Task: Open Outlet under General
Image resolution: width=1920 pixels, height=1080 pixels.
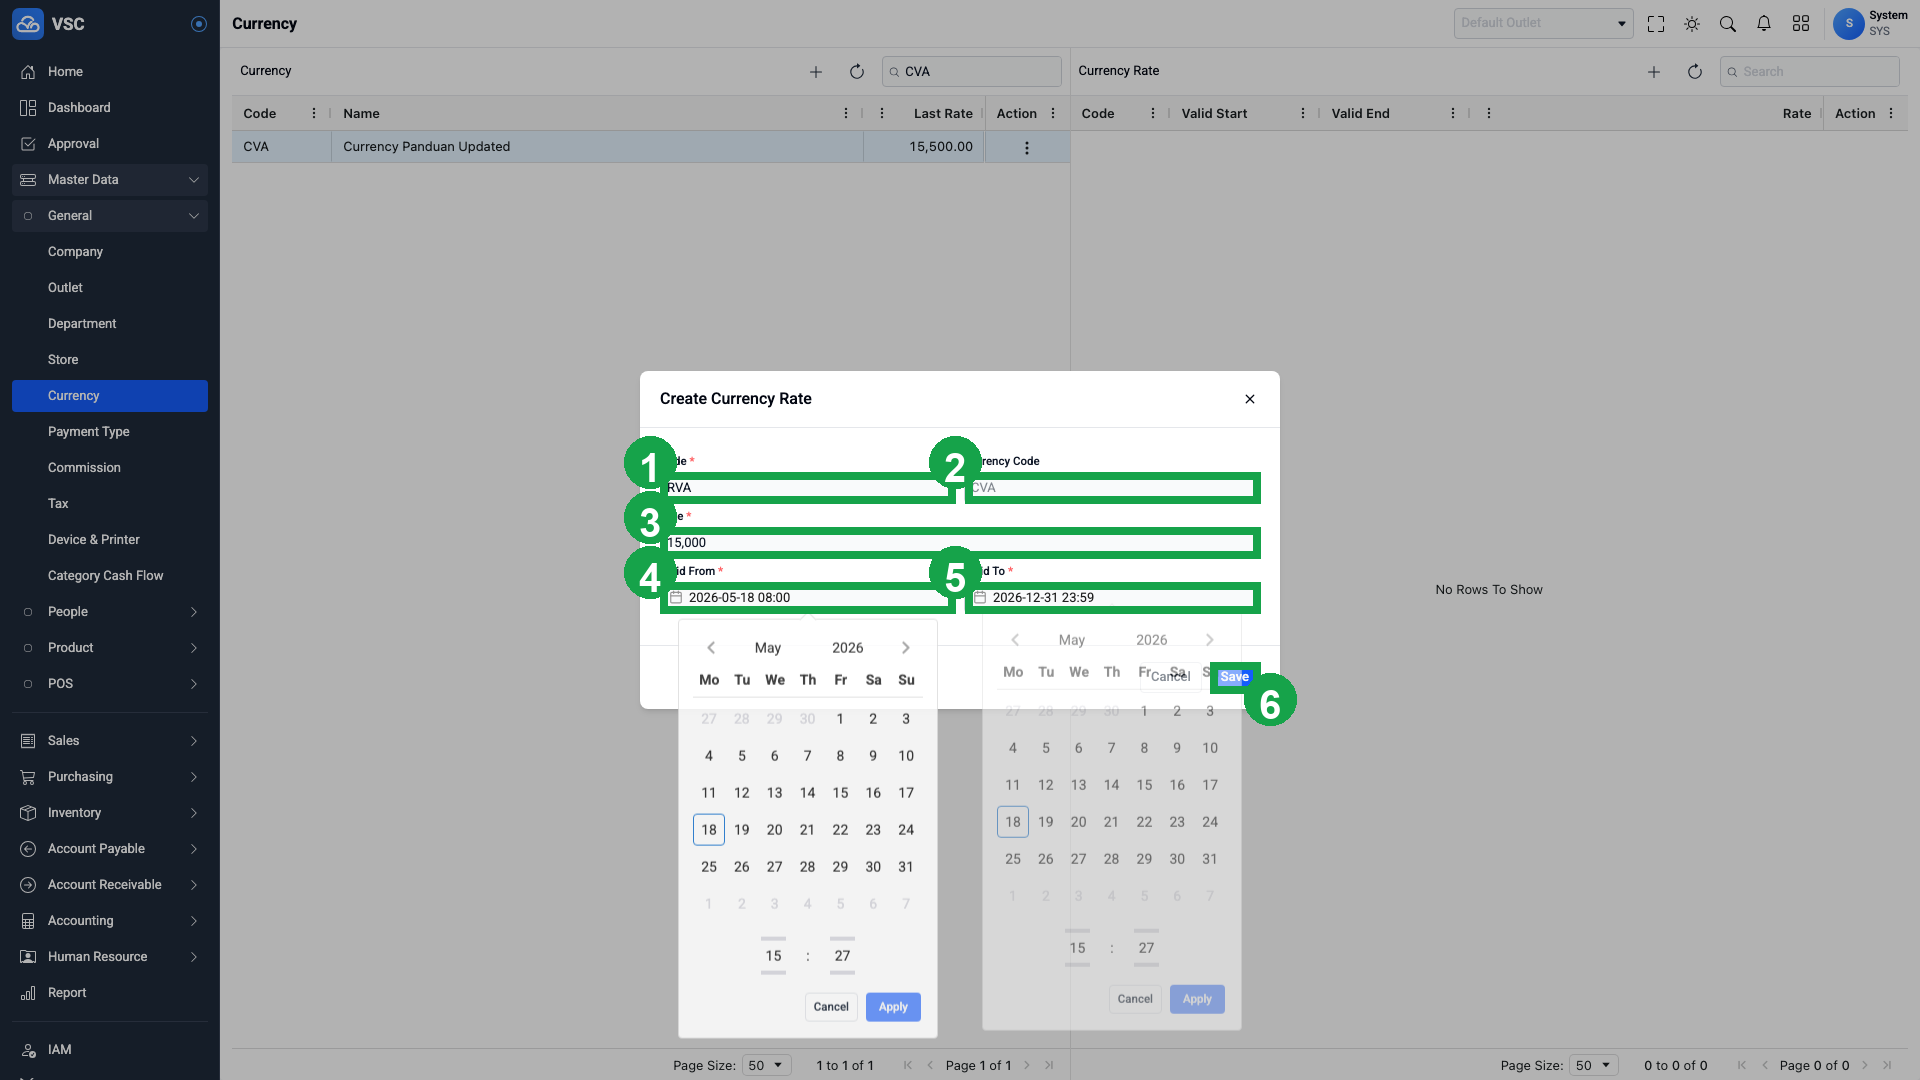Action: (x=110, y=288)
